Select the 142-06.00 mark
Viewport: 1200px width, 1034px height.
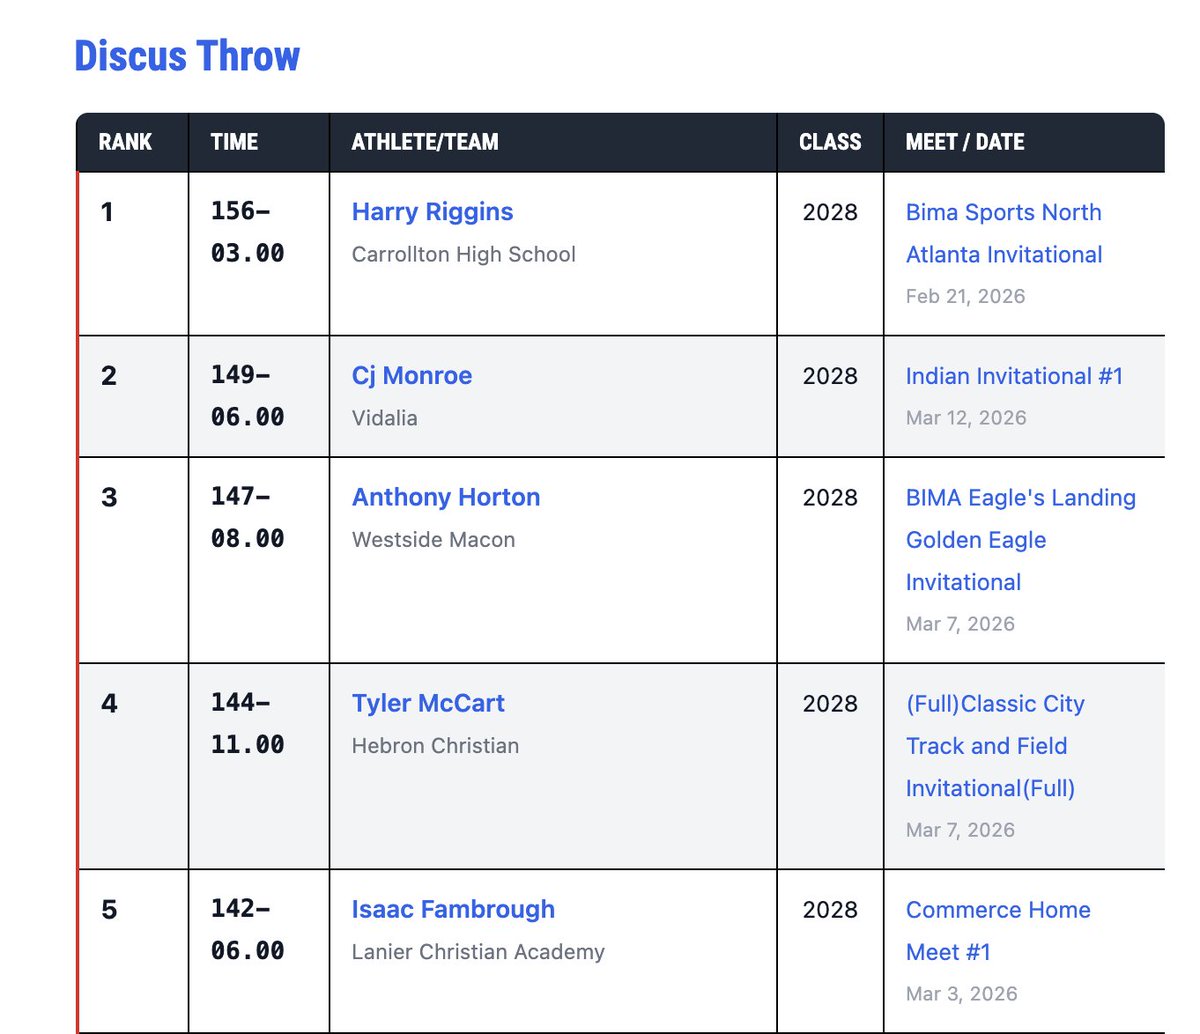[x=247, y=930]
